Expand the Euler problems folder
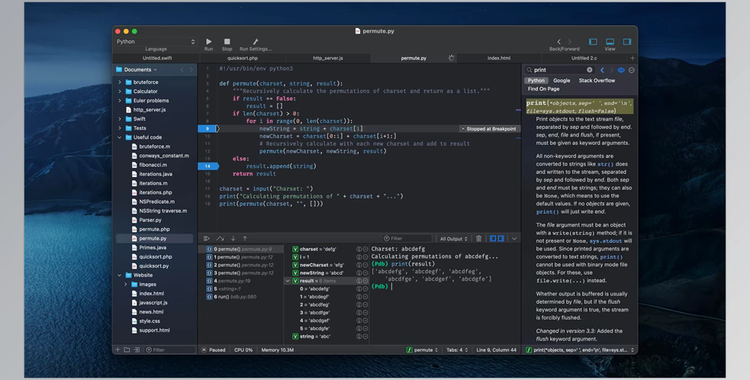 tap(120, 101)
